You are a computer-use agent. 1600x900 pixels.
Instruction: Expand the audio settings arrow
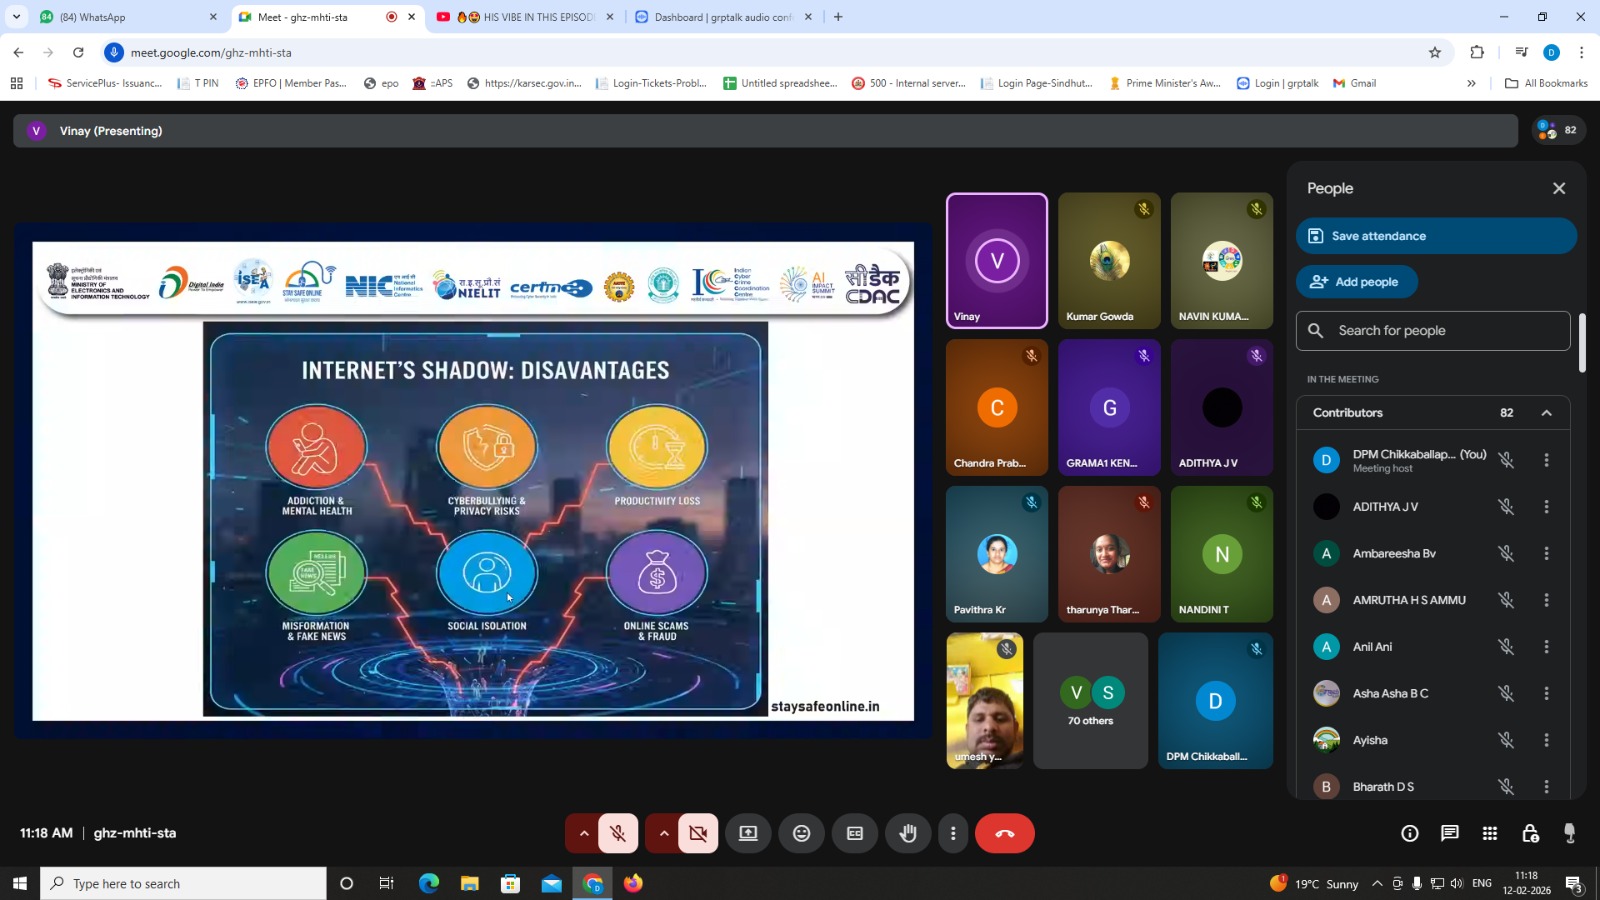point(583,833)
